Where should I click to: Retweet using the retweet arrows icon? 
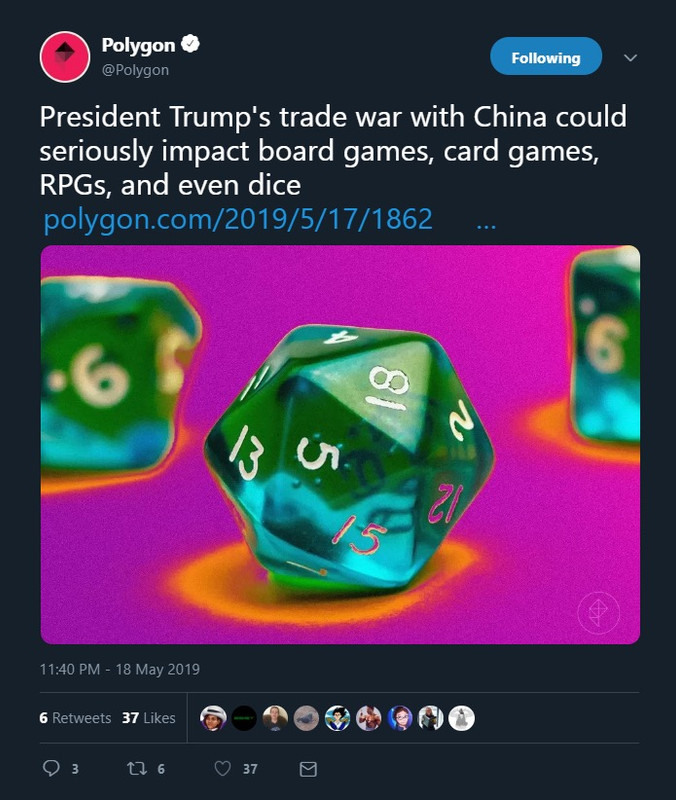click(x=137, y=768)
